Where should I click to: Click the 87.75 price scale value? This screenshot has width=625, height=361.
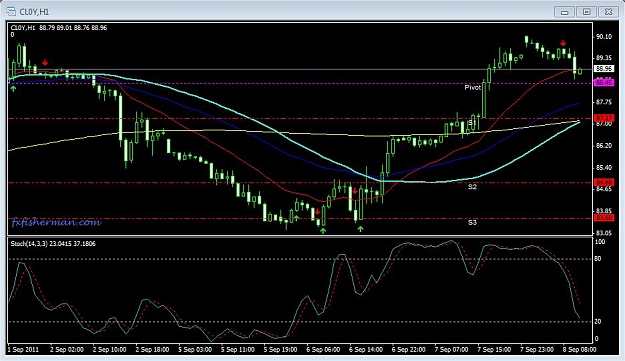tap(604, 102)
